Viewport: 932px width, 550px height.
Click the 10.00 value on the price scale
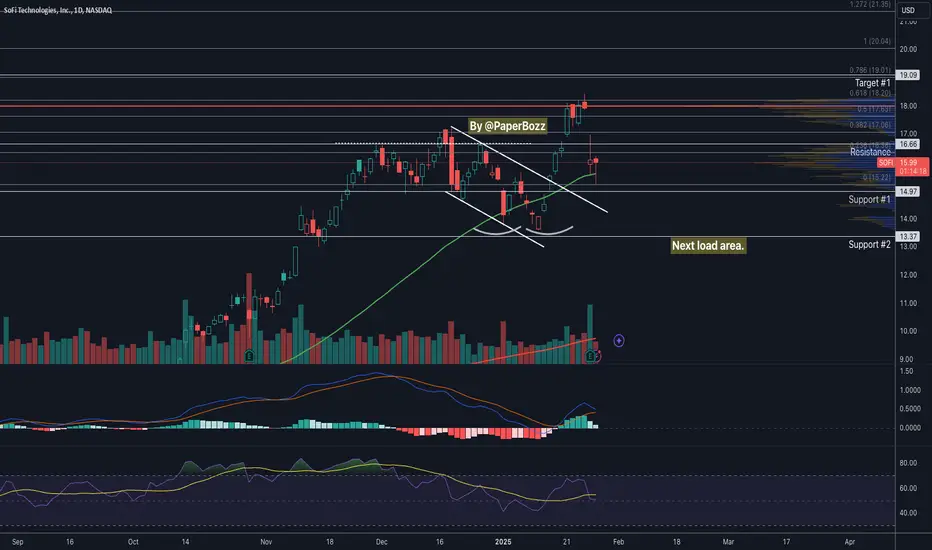(908, 331)
